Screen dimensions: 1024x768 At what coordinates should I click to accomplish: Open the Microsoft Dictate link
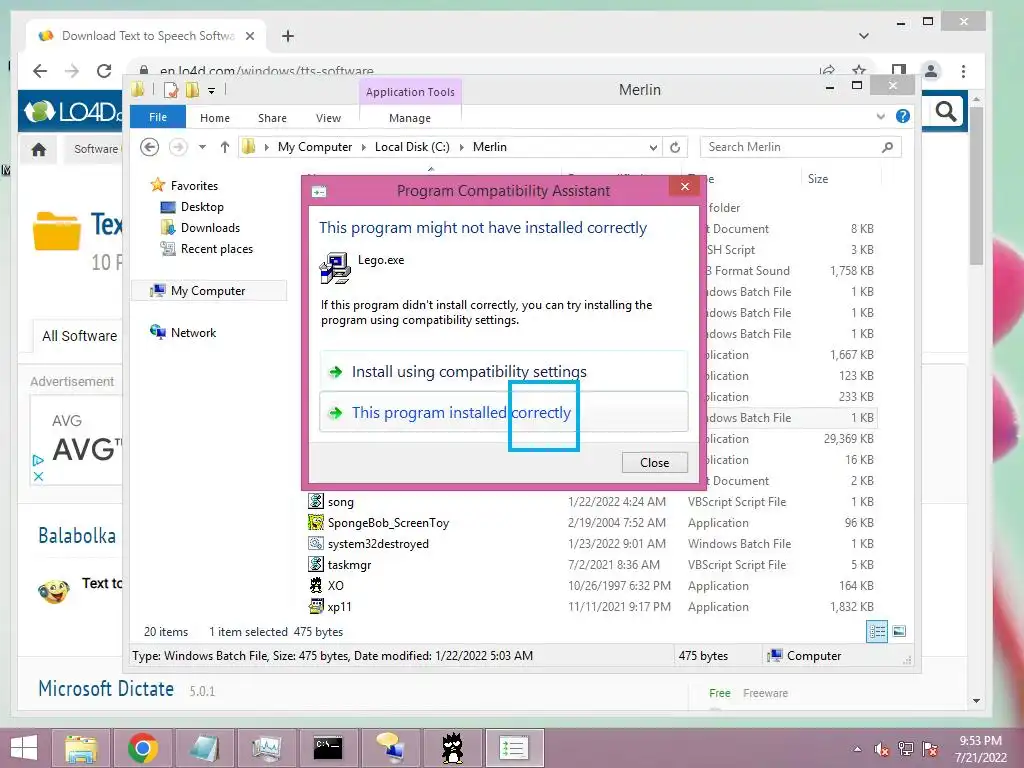pyautogui.click(x=106, y=688)
